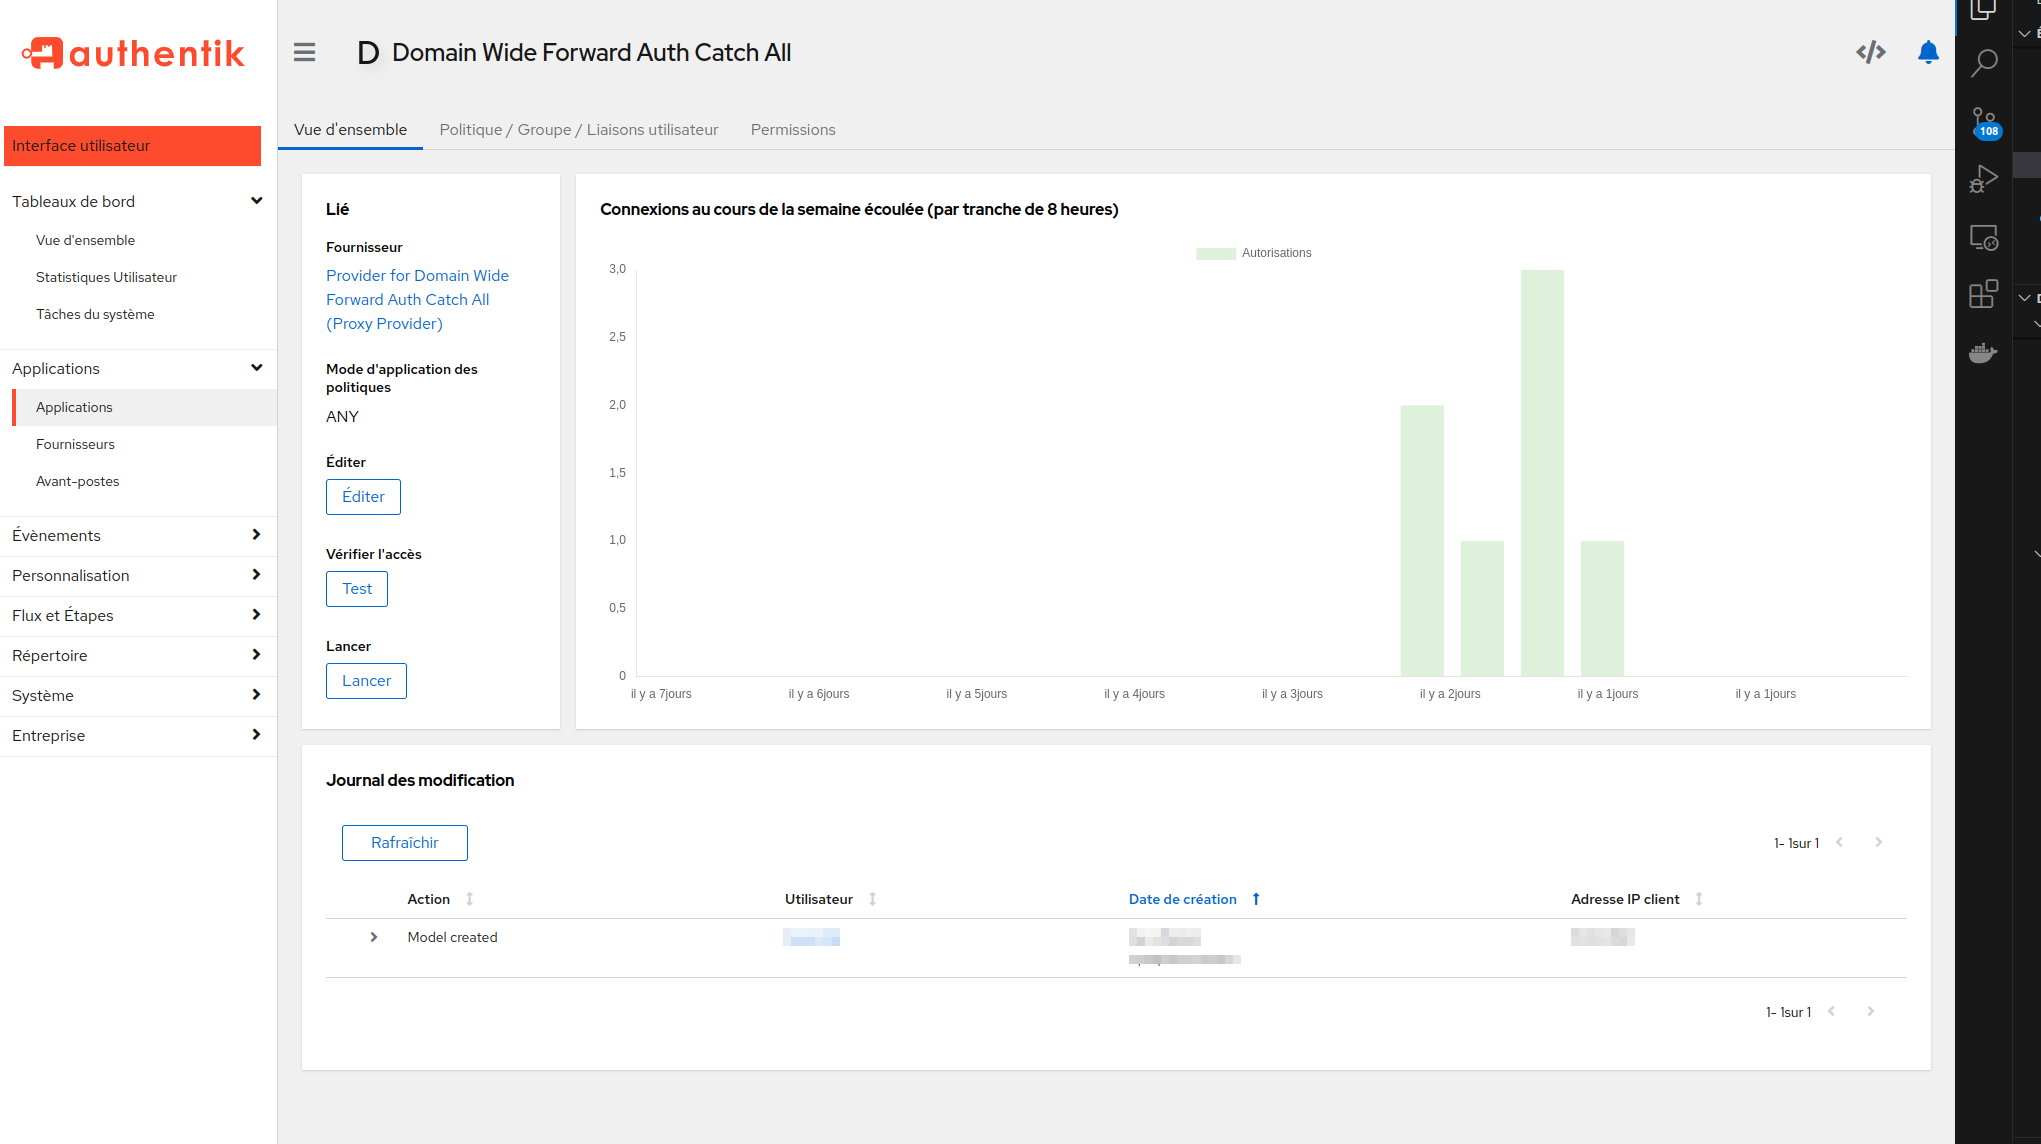Go to previous page in top pagination

(1839, 842)
